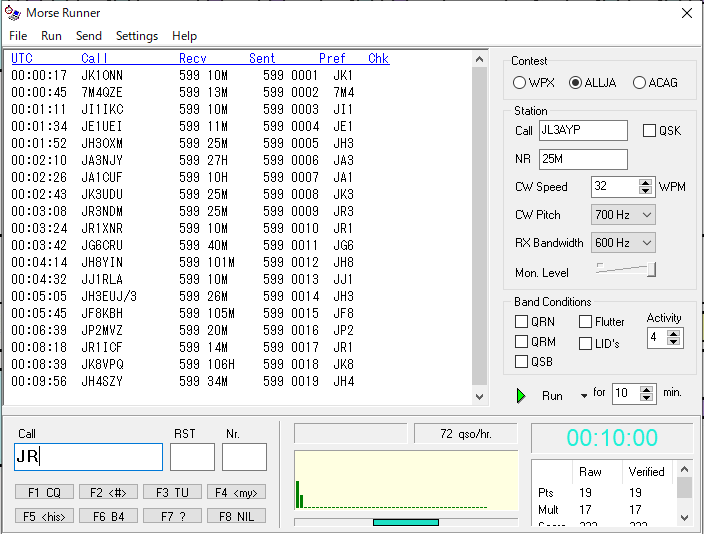The width and height of the screenshot is (704, 534).
Task: Click the Nr. entry field
Action: [244, 457]
